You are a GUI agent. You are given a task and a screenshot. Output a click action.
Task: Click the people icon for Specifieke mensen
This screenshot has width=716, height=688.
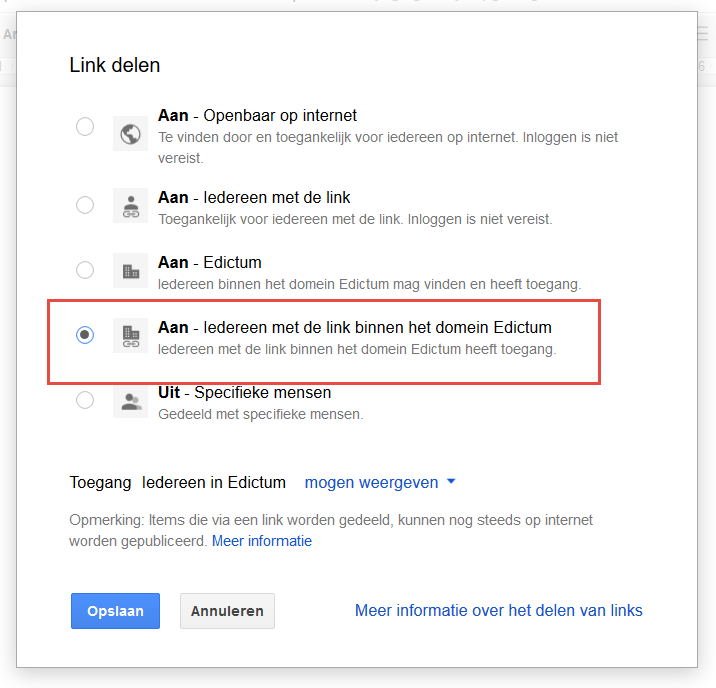[x=131, y=401]
